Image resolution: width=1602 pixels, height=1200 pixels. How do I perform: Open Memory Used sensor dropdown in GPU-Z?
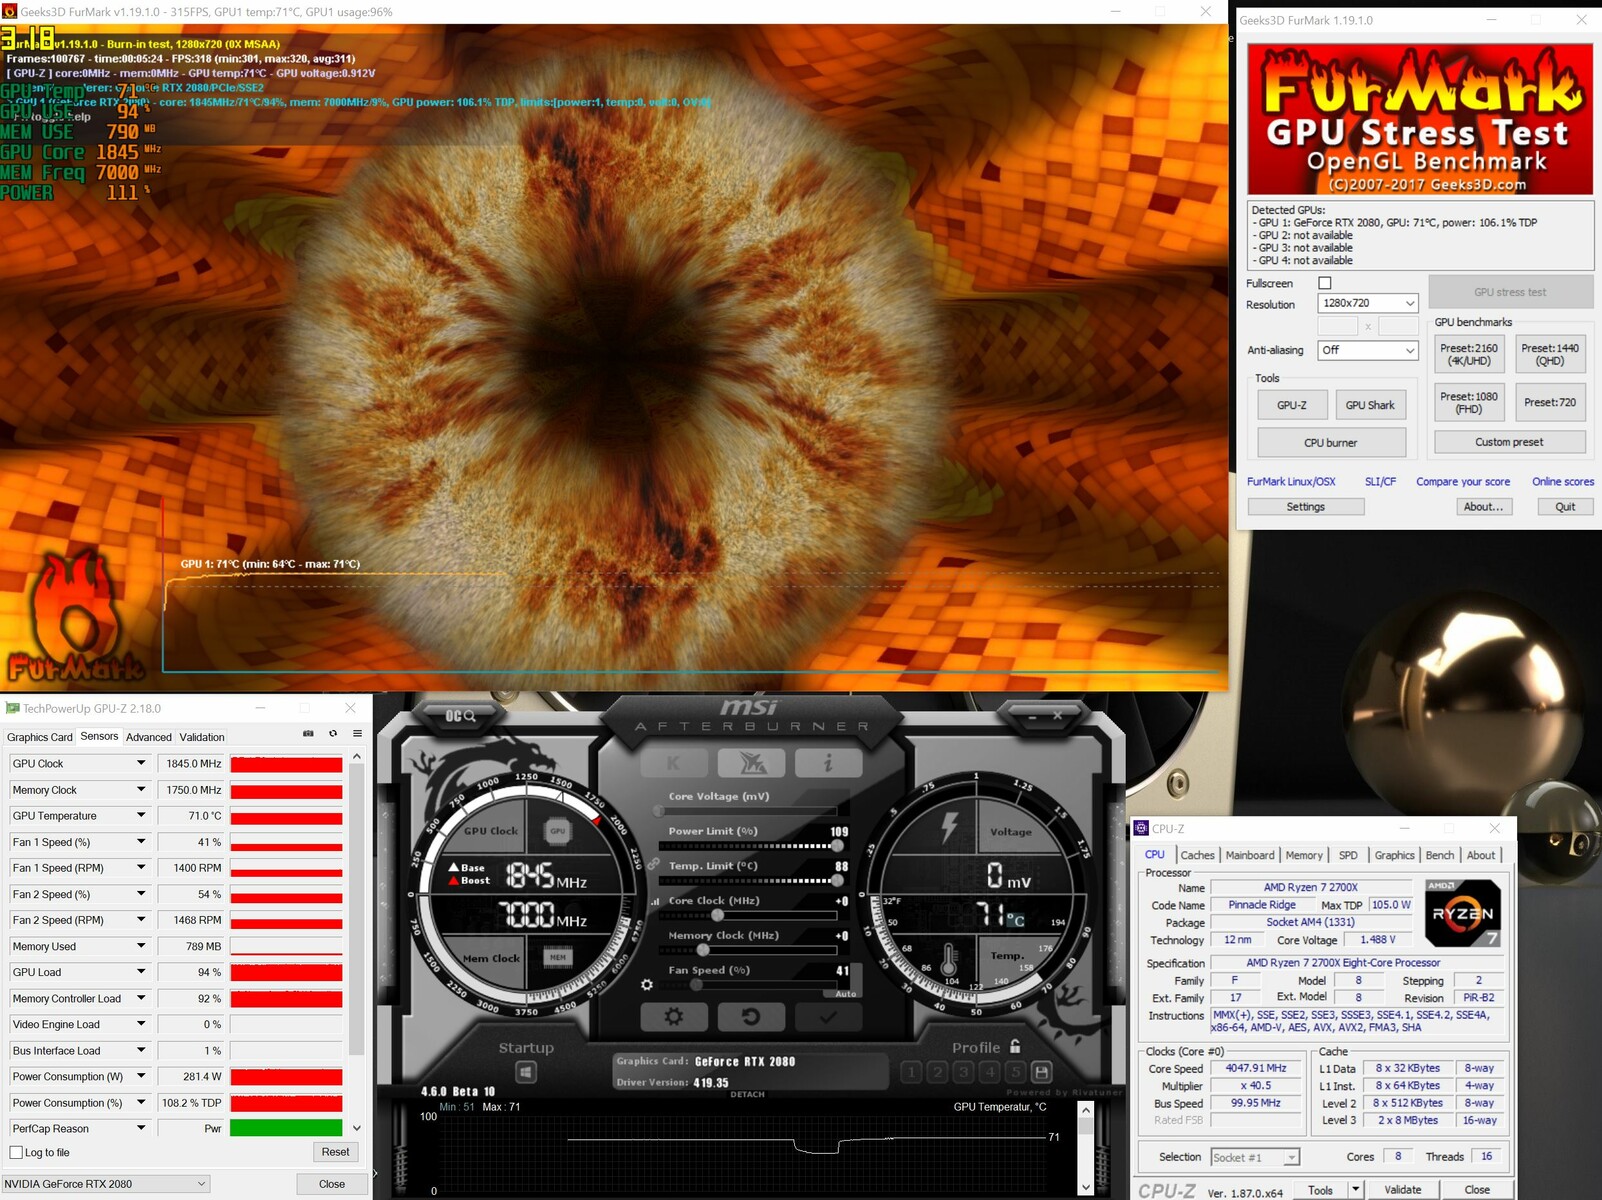(141, 946)
